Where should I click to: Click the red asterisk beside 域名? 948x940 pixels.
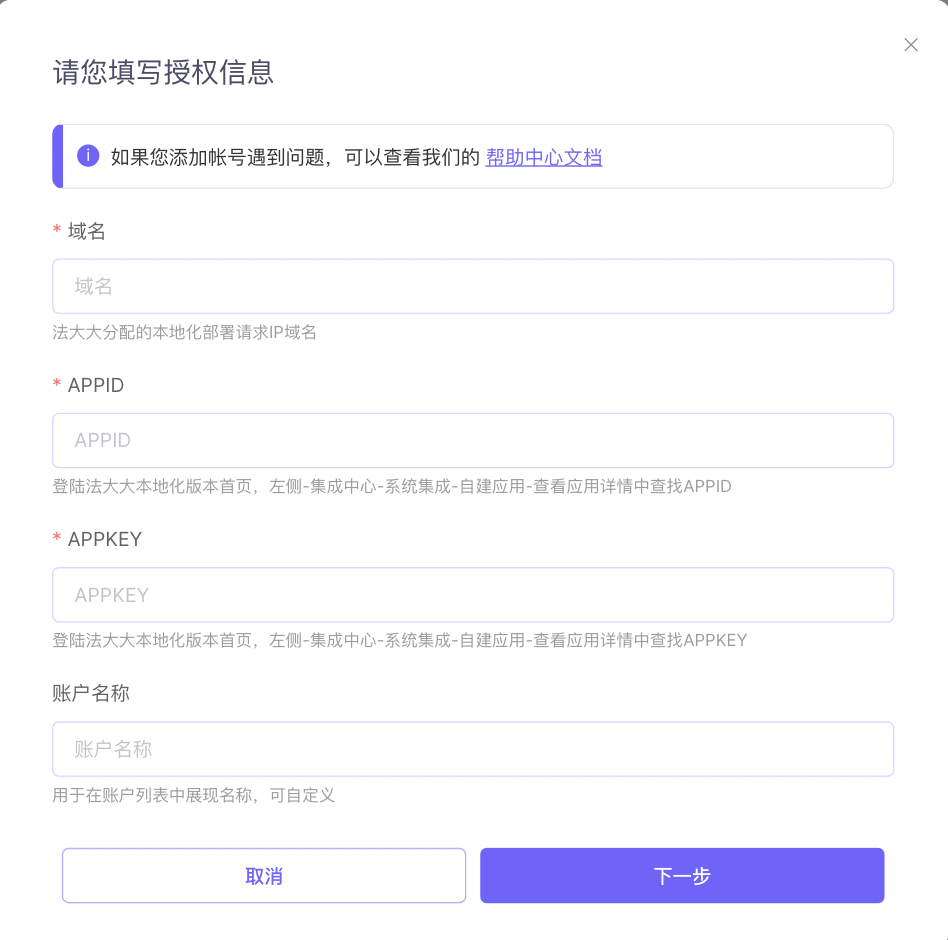point(57,229)
